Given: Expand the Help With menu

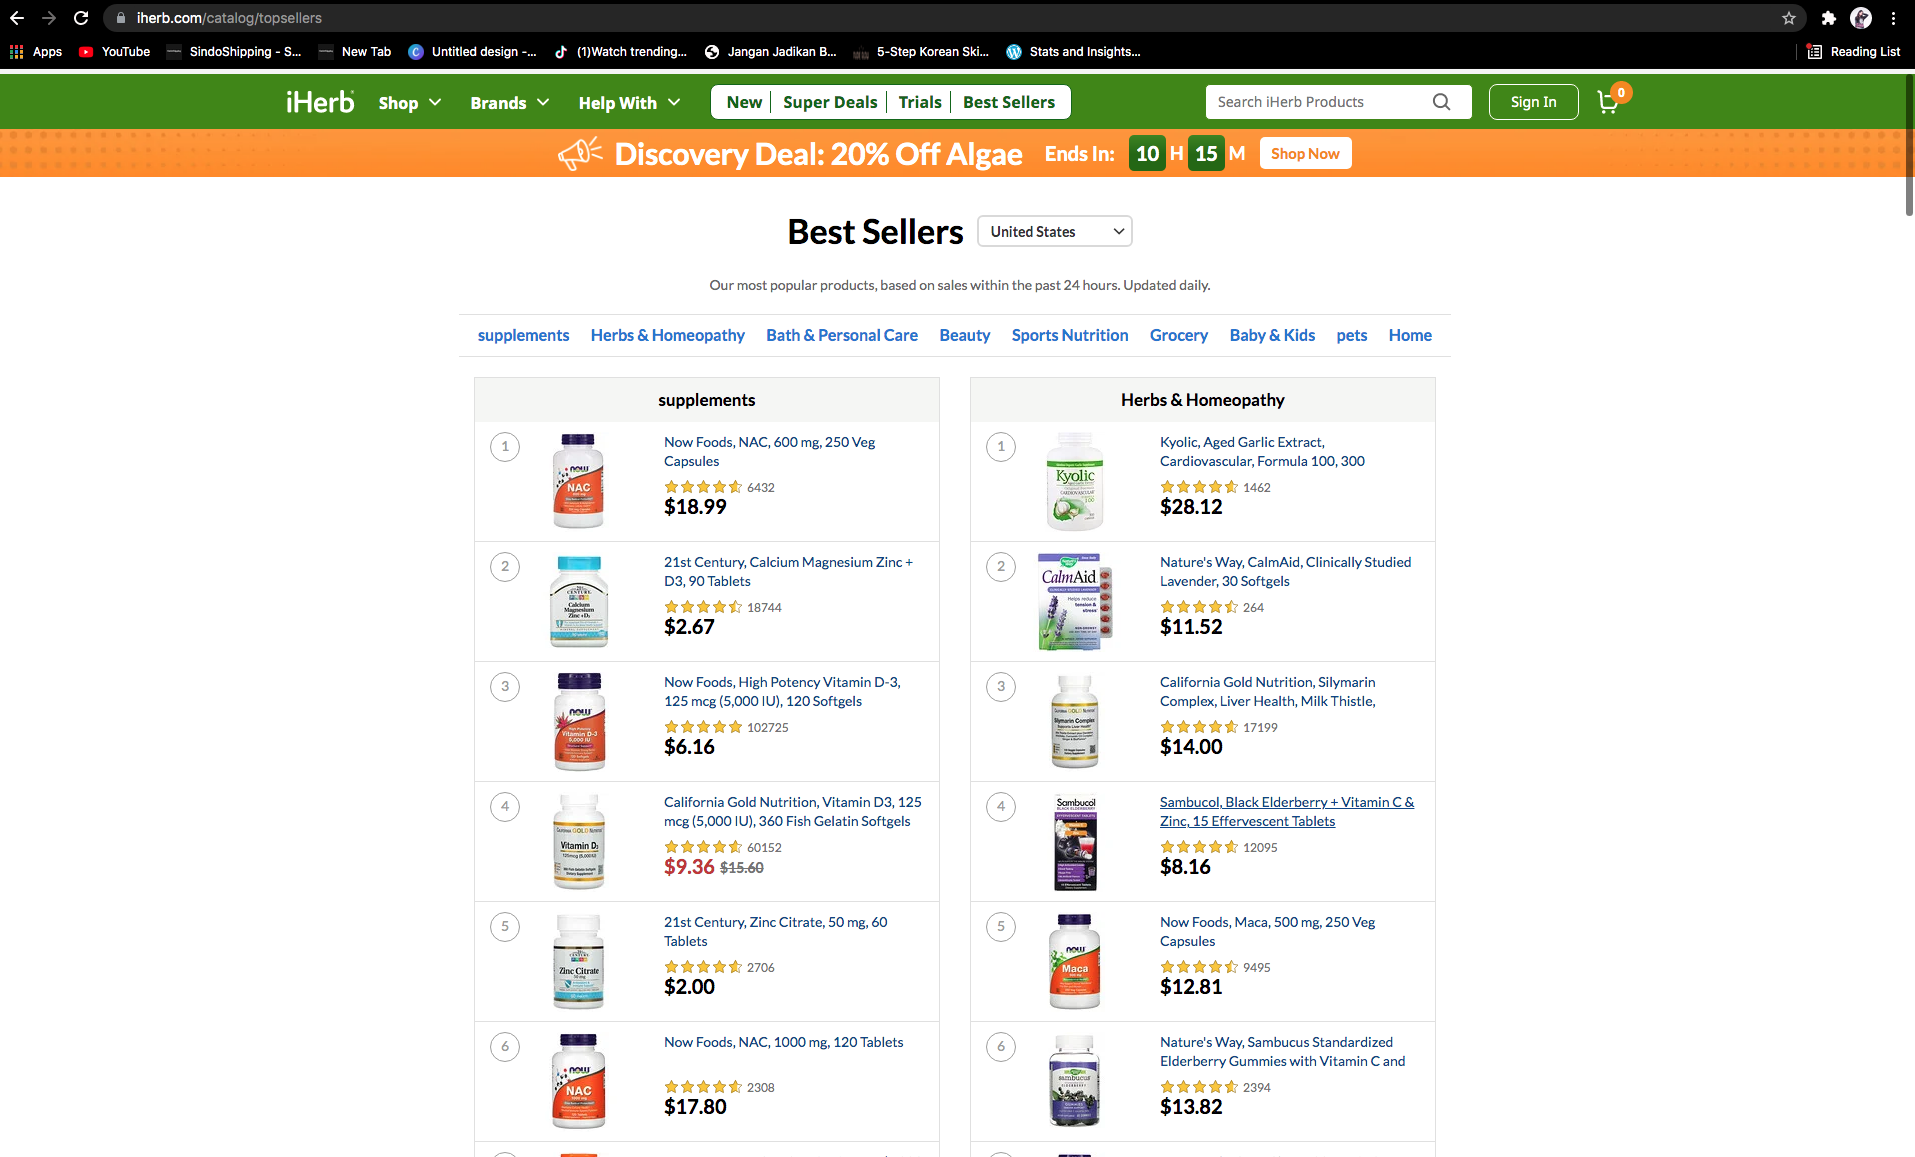Looking at the screenshot, I should tap(629, 103).
